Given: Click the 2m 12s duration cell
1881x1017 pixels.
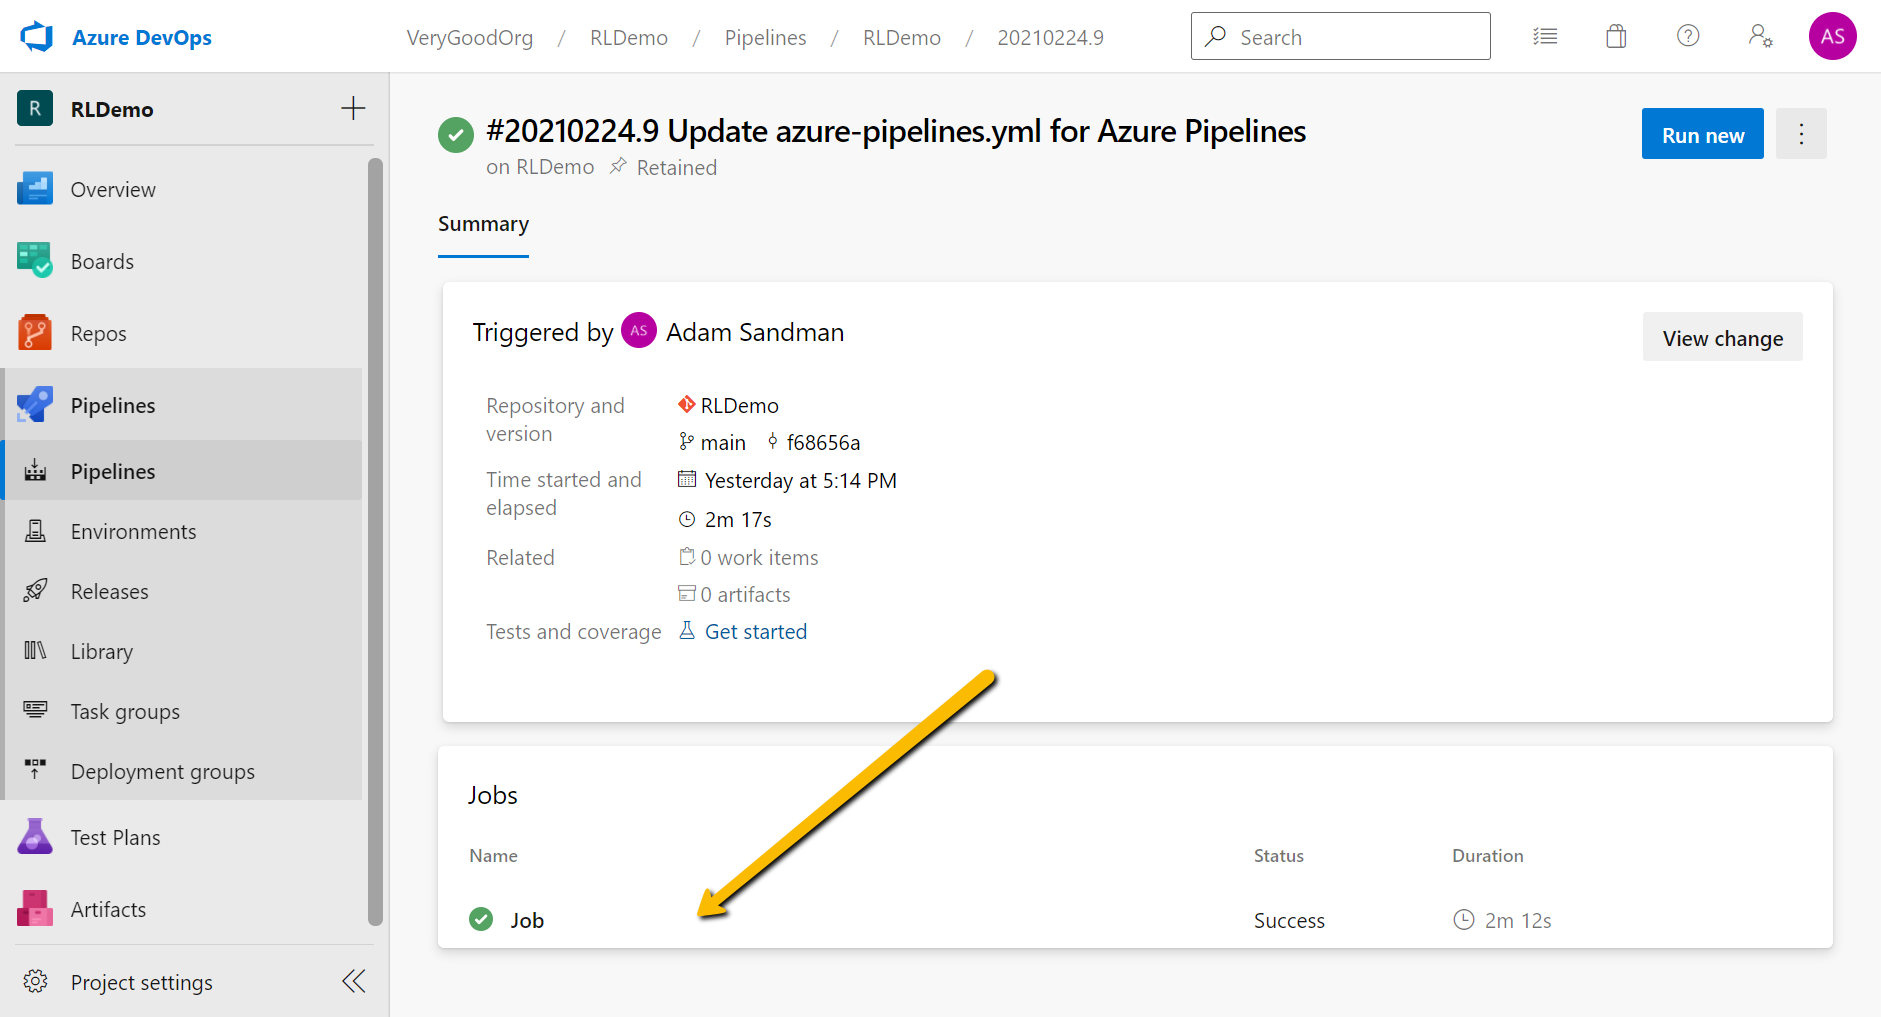Looking at the screenshot, I should click(1502, 920).
